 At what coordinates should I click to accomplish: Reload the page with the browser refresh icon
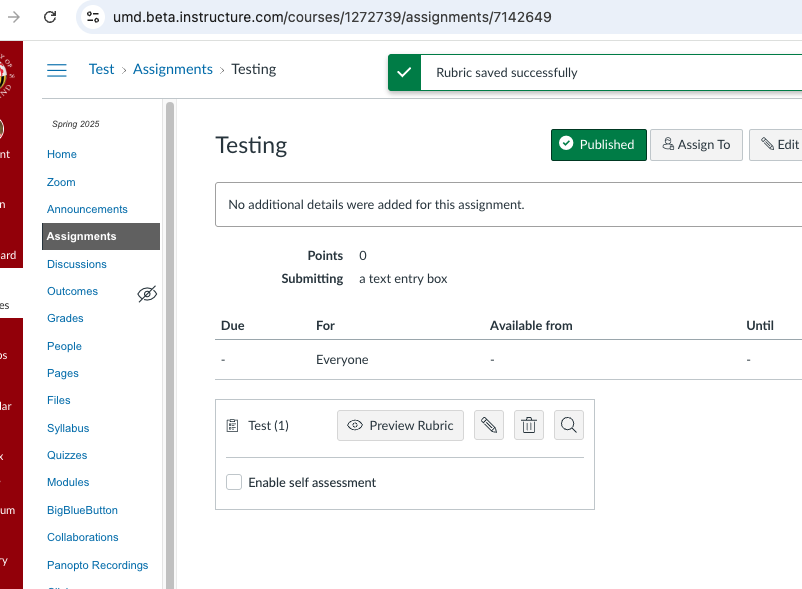(x=50, y=17)
